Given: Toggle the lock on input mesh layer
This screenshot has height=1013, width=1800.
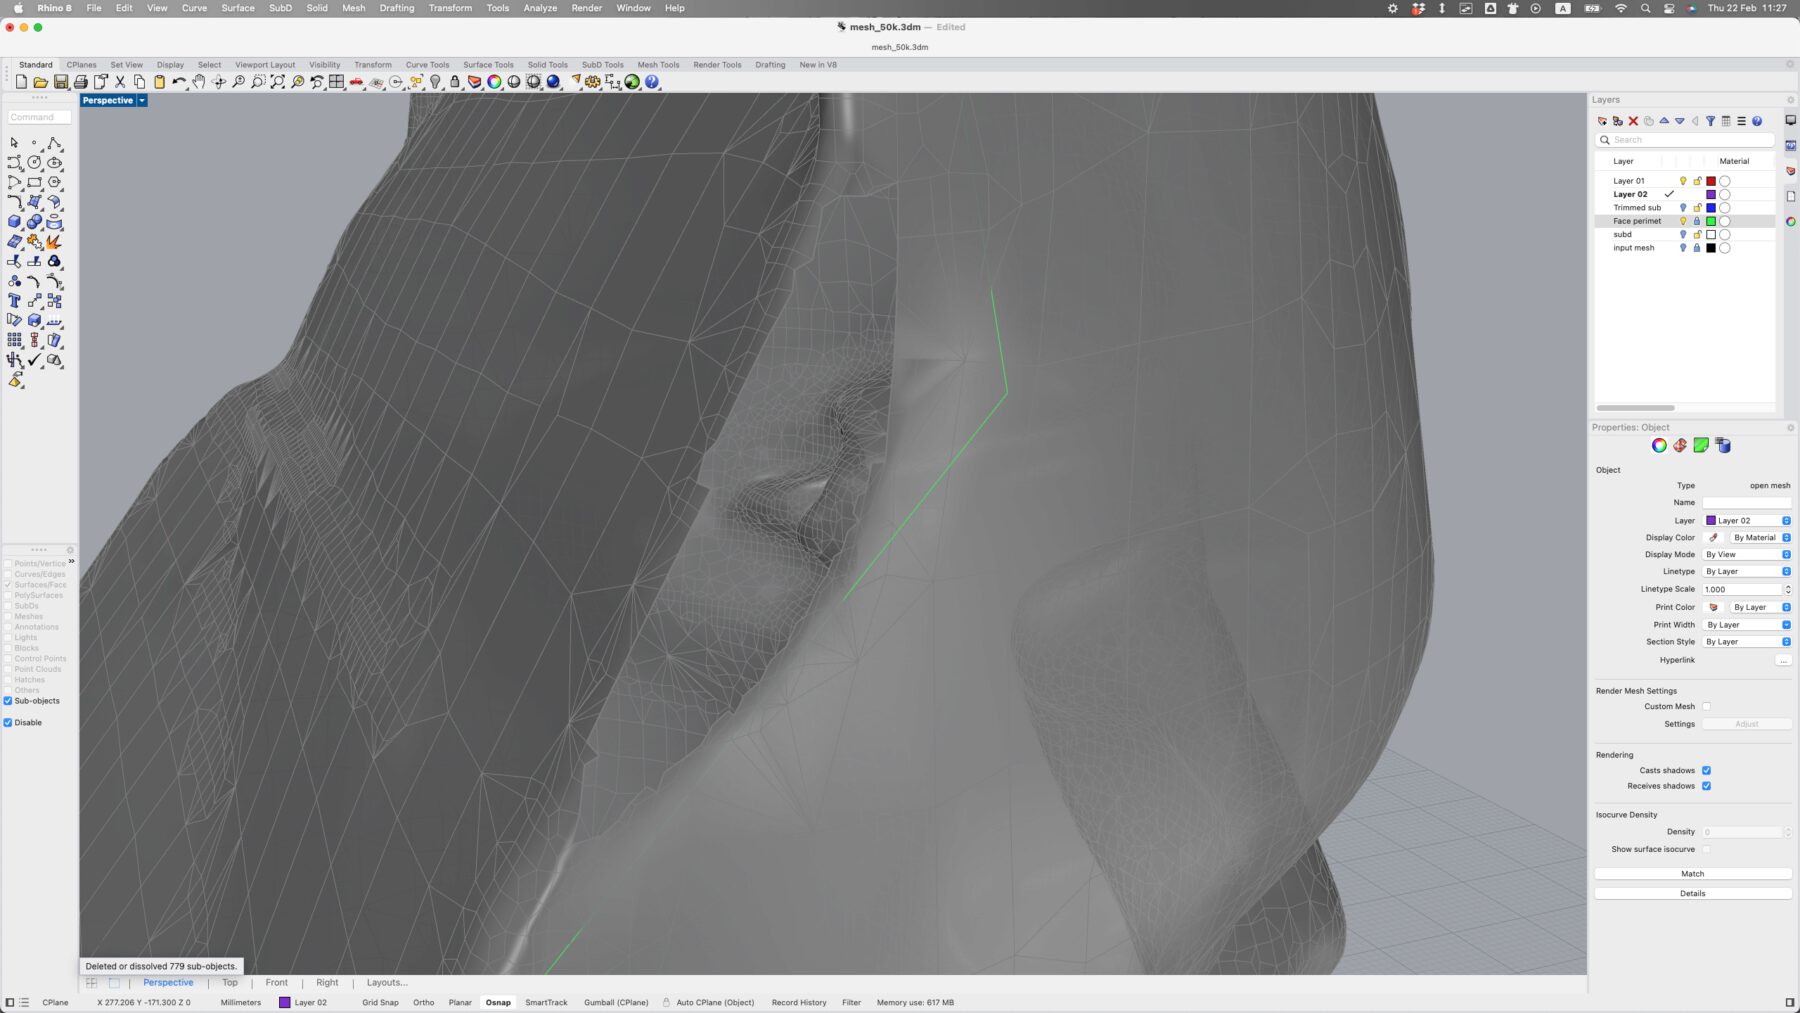Looking at the screenshot, I should (1697, 248).
